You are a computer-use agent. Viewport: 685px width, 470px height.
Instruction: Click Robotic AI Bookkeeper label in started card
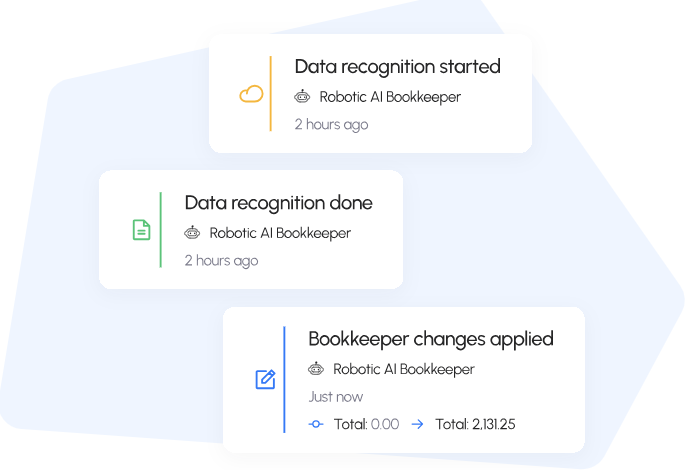point(390,97)
